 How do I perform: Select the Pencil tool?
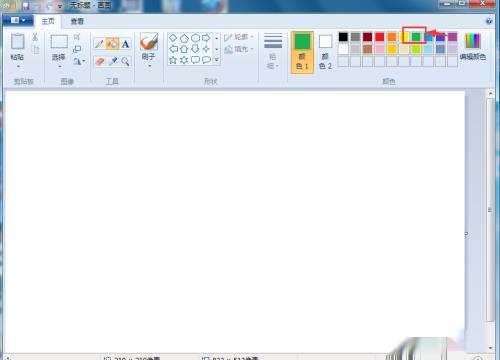99,44
